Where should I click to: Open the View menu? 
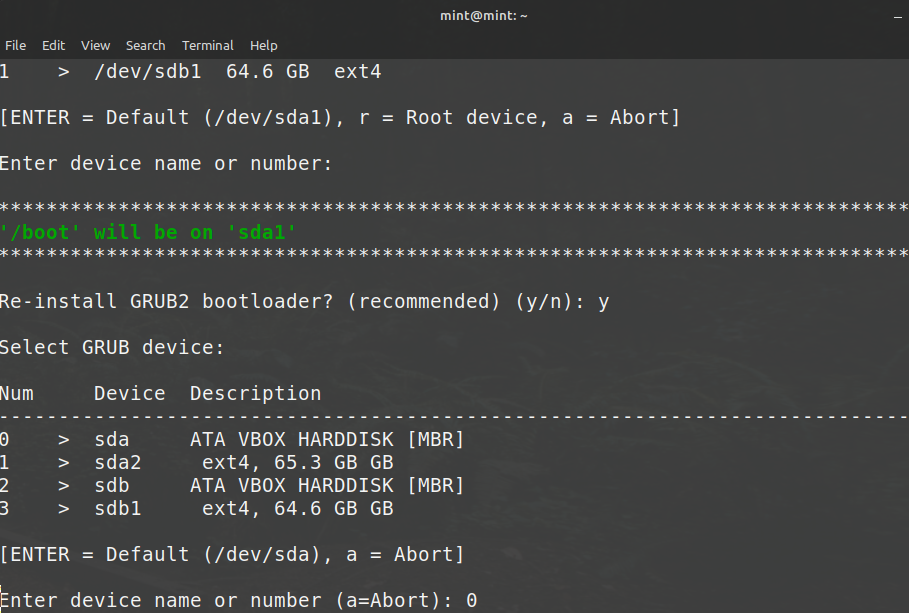[95, 45]
